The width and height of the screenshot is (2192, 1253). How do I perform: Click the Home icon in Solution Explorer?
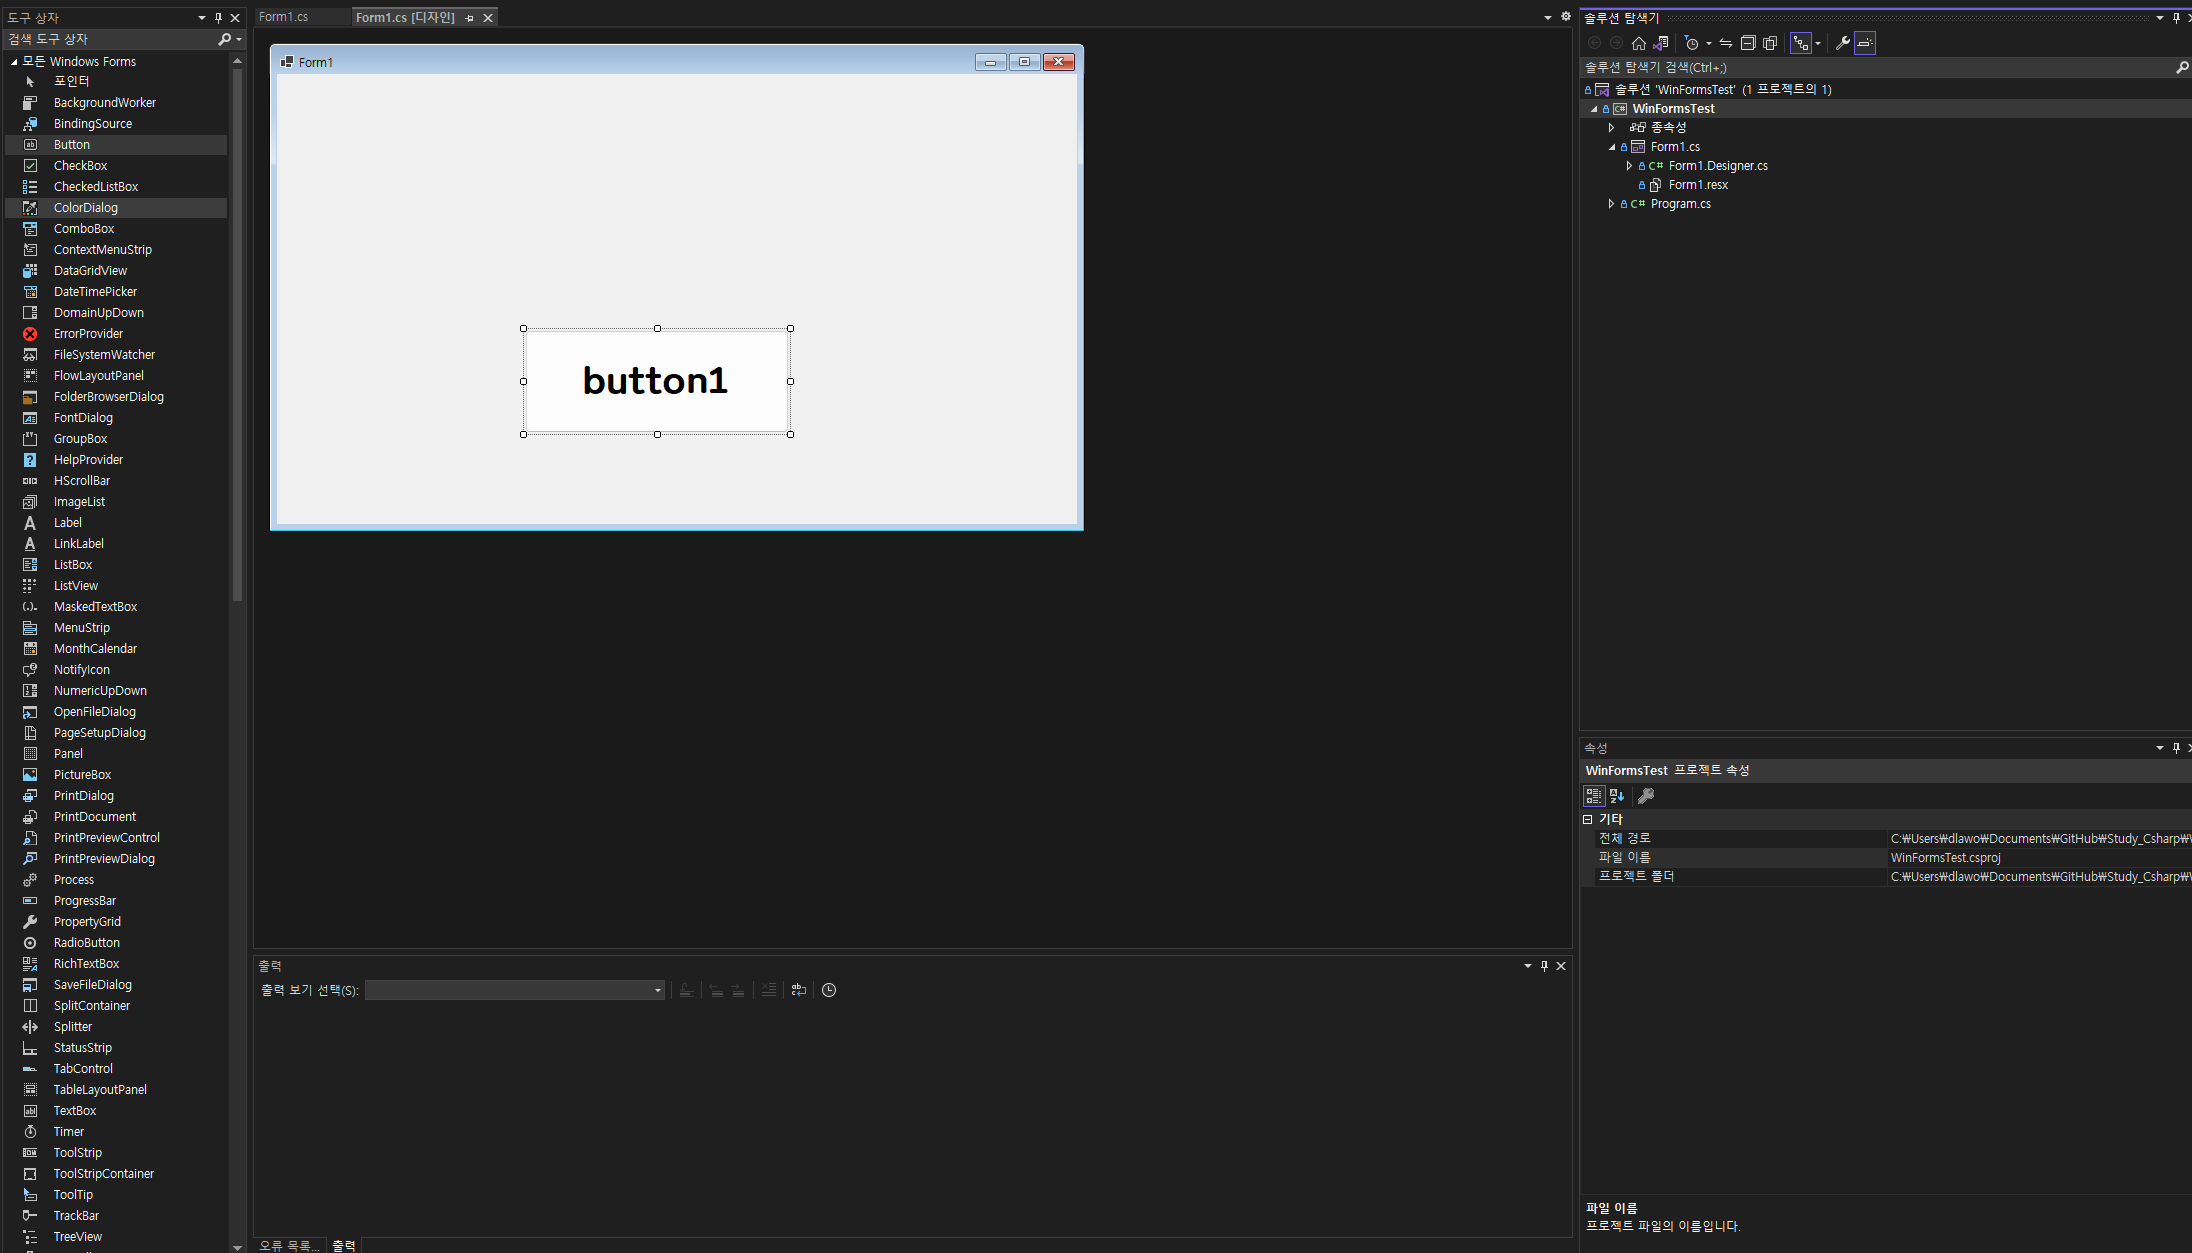1638,43
